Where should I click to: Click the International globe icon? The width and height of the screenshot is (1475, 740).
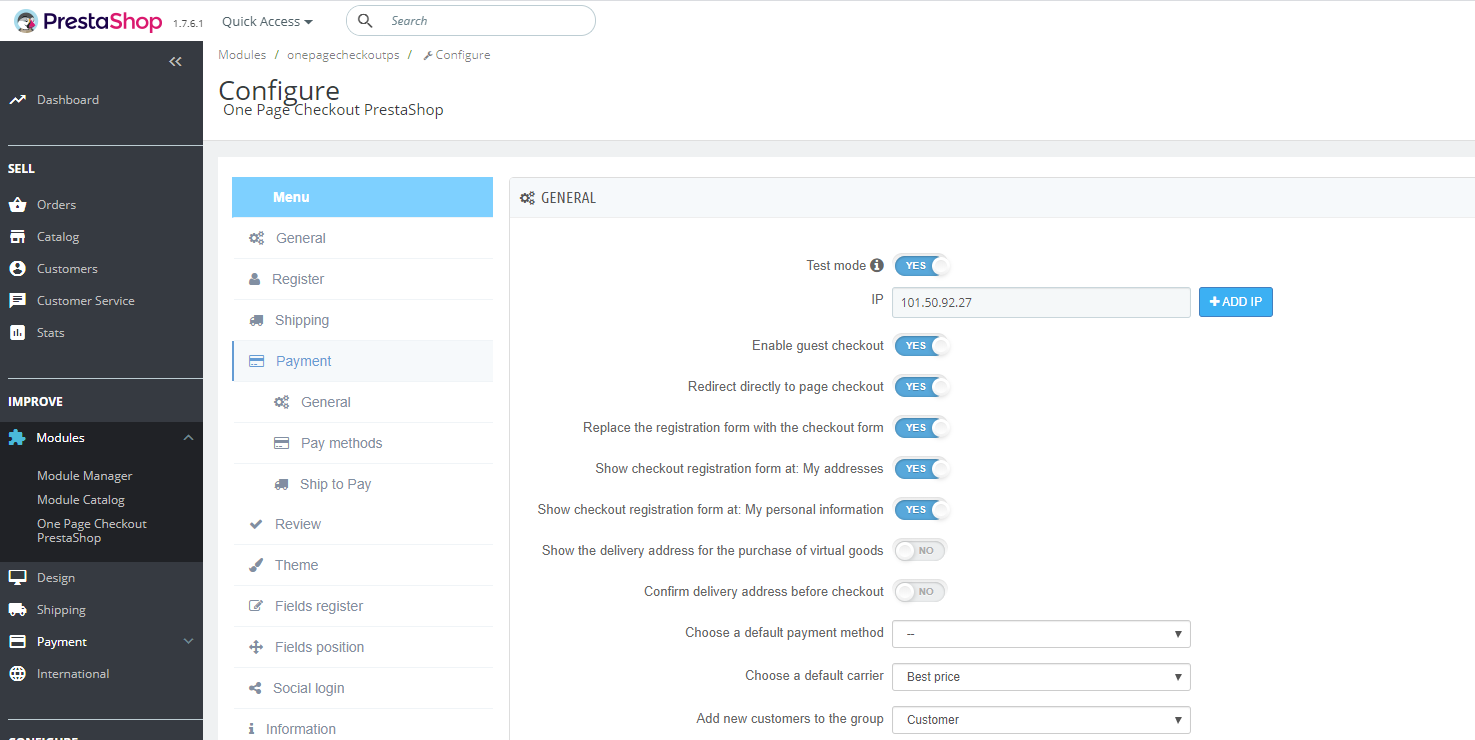coord(17,674)
